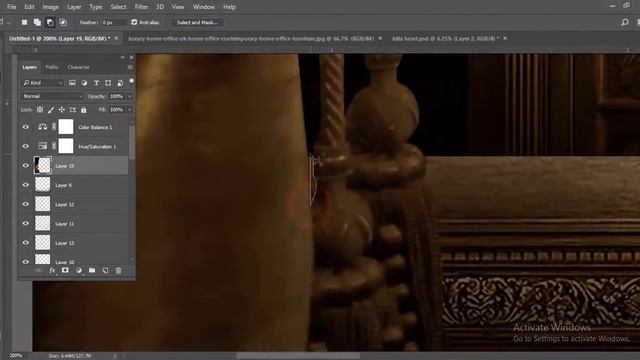Switch to the Paths tab
The image size is (640, 360).
[52, 67]
